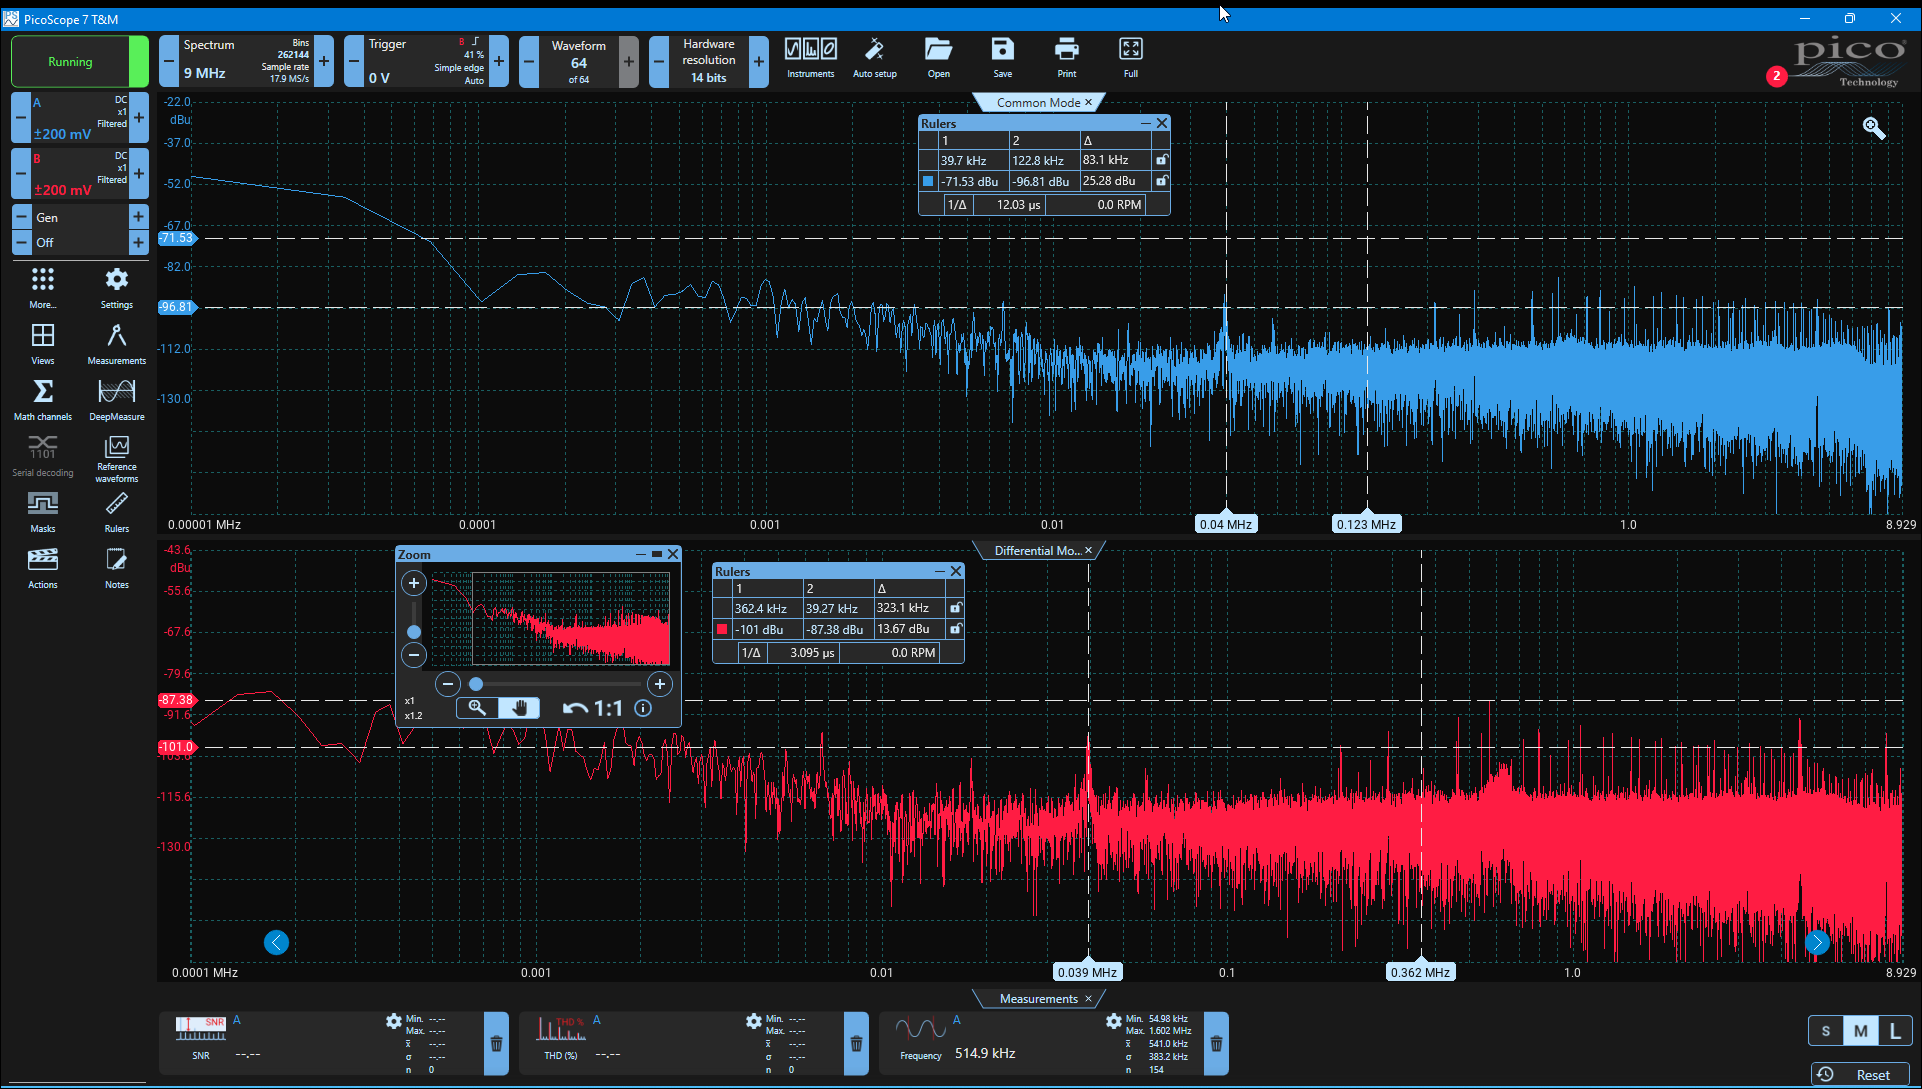Open the DeepMeasure tool
Image resolution: width=1922 pixels, height=1089 pixels.
pos(117,400)
